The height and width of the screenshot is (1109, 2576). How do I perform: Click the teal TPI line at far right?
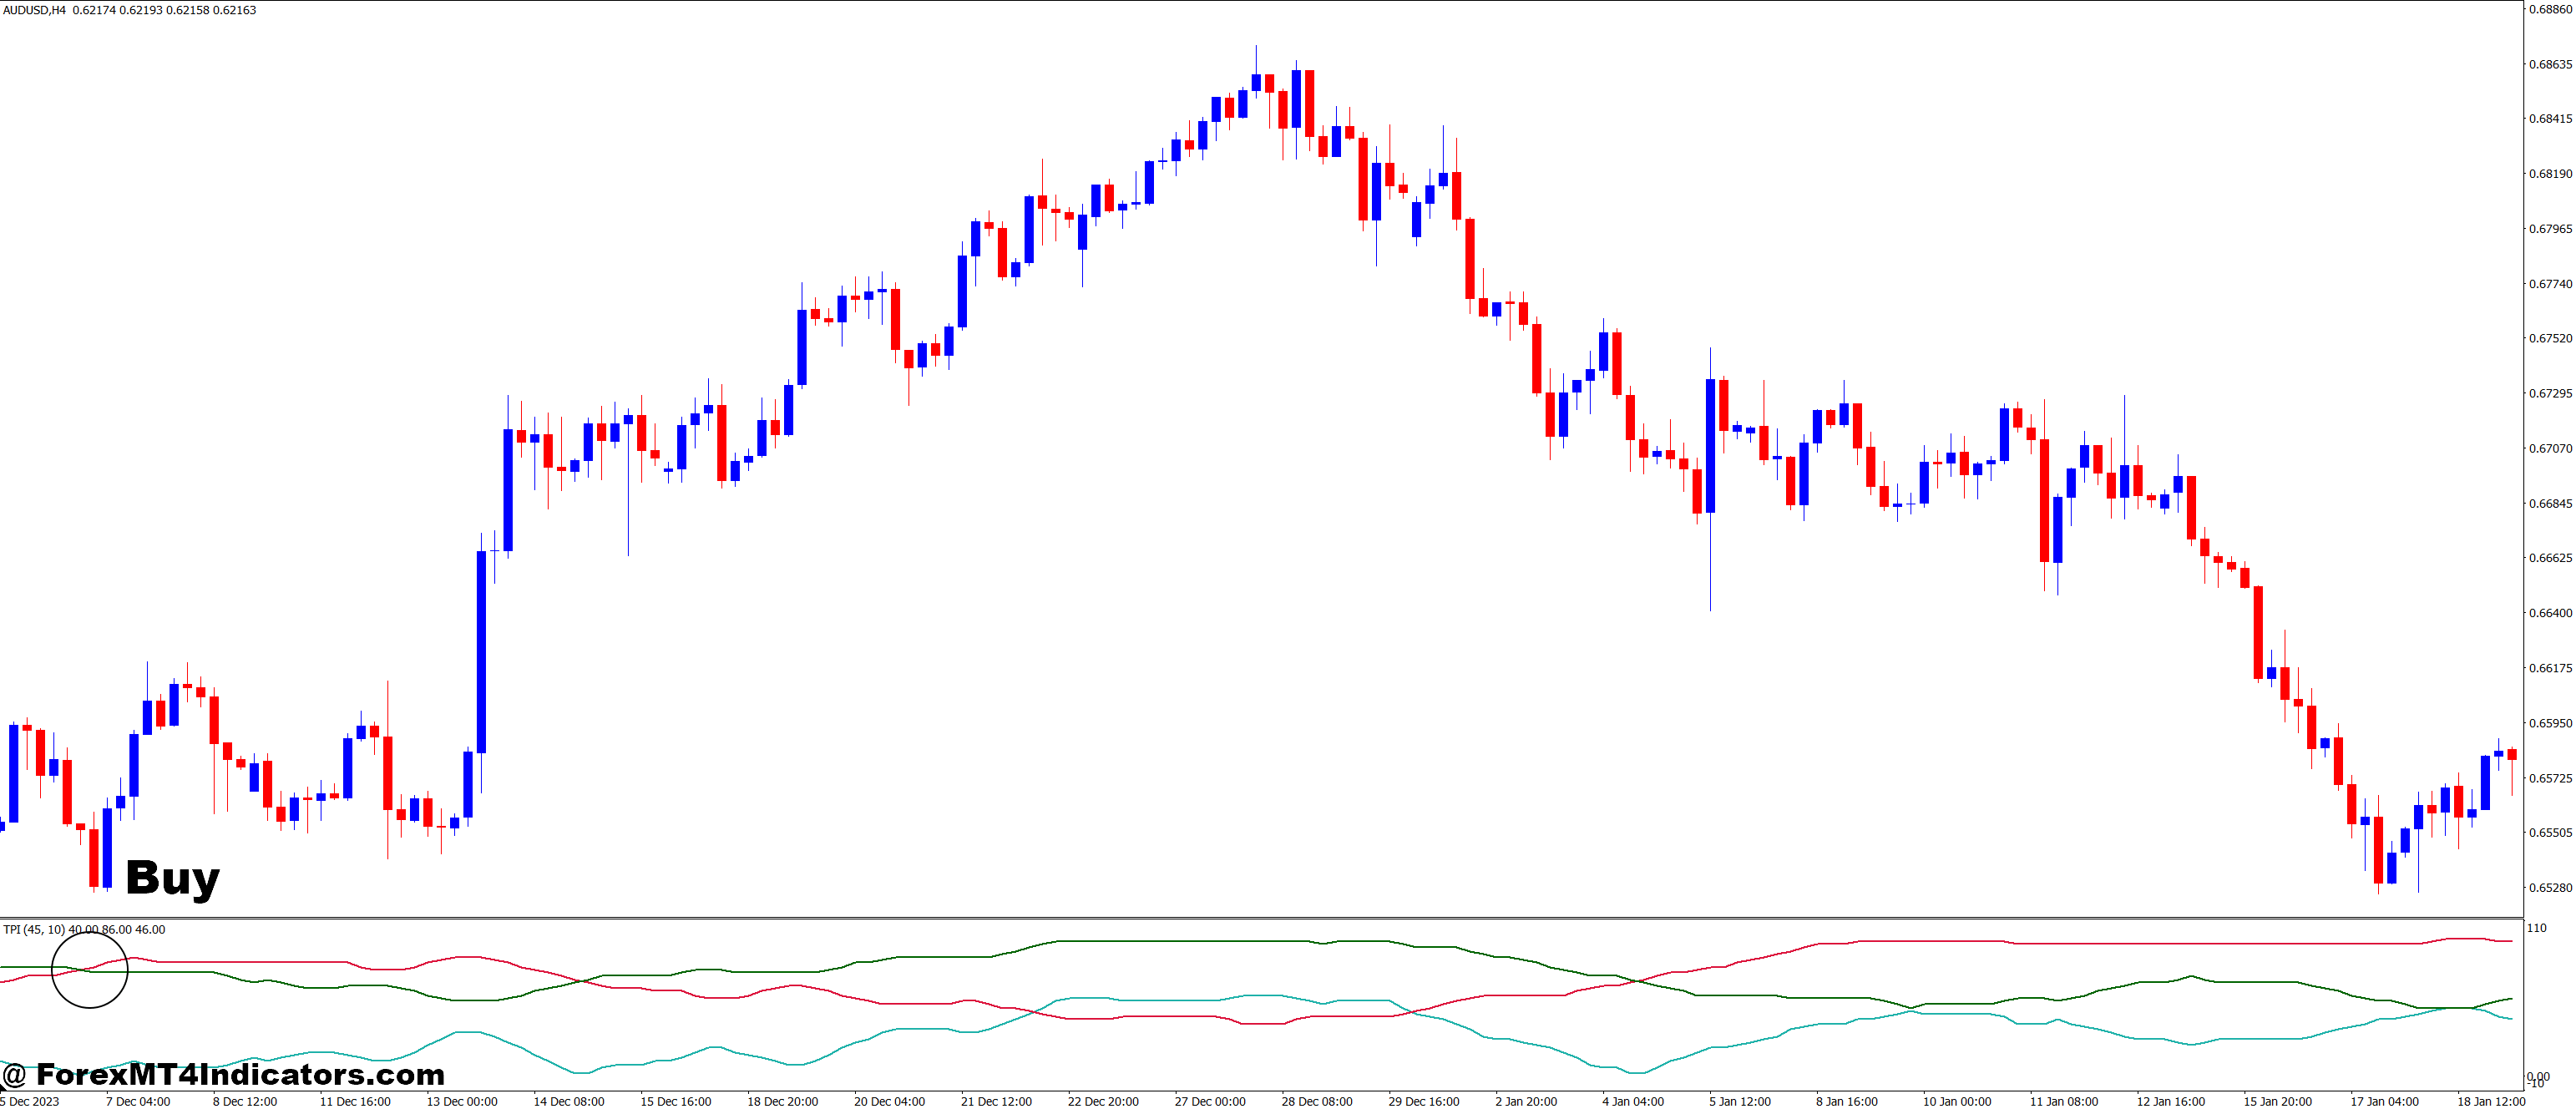click(2505, 1017)
